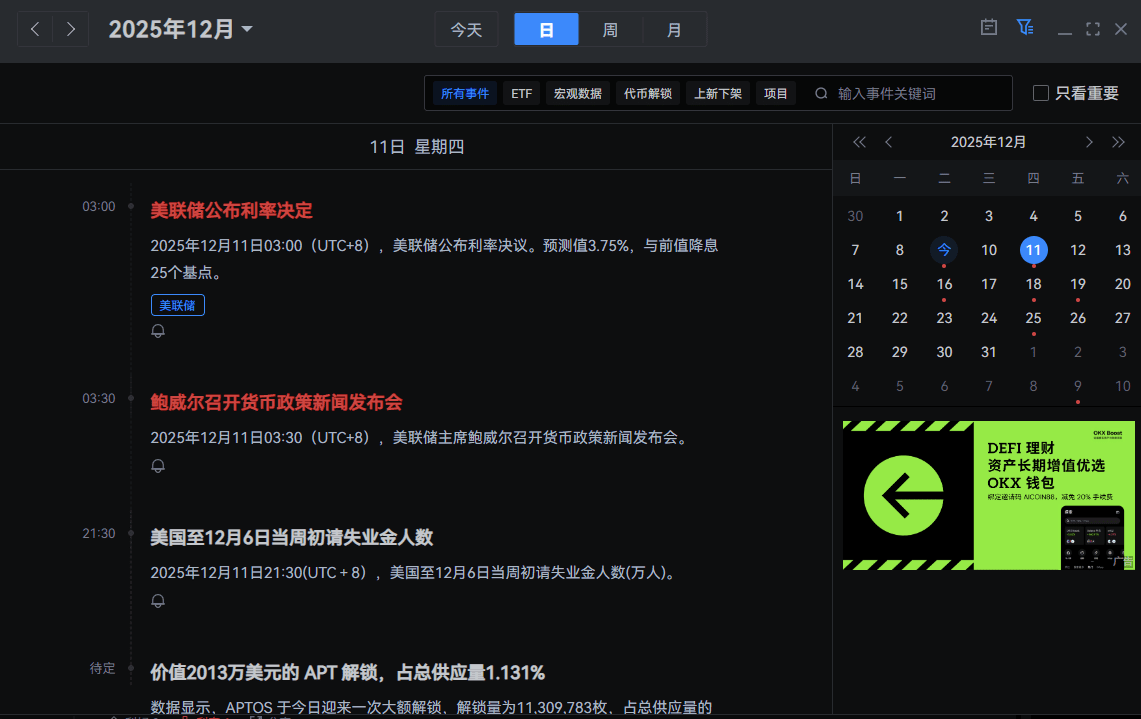This screenshot has height=719, width=1141.
Task: Click the calendar notes icon in the top-right toolbar
Action: point(988,27)
